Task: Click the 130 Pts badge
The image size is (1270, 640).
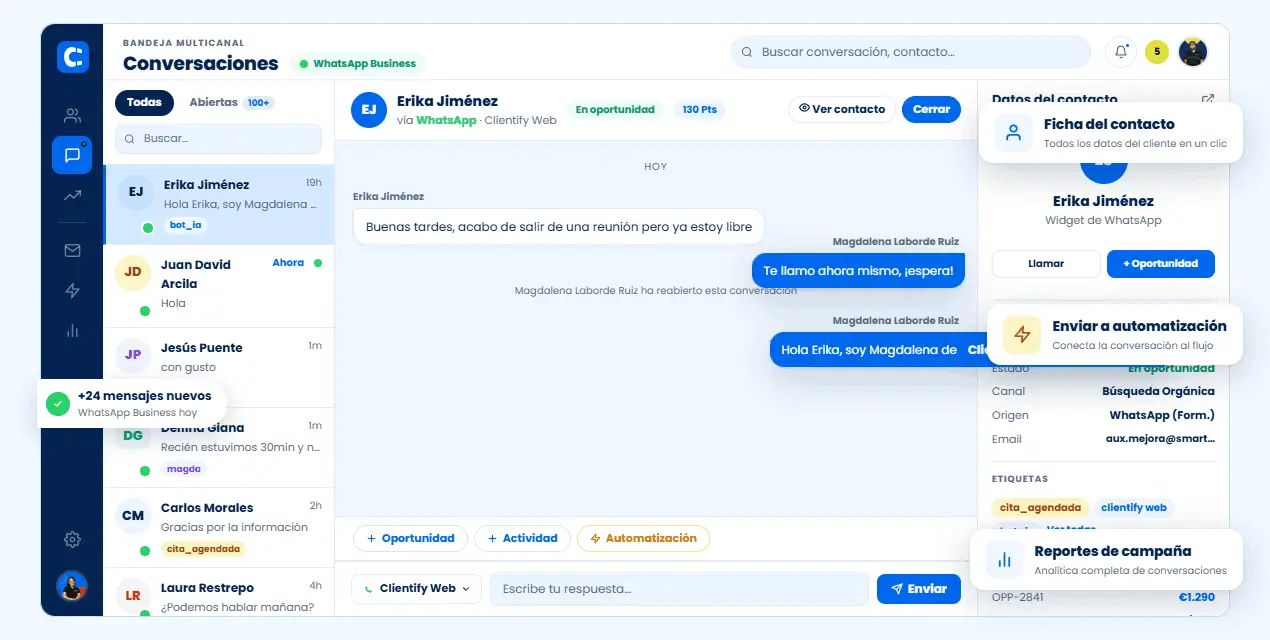Action: point(700,110)
